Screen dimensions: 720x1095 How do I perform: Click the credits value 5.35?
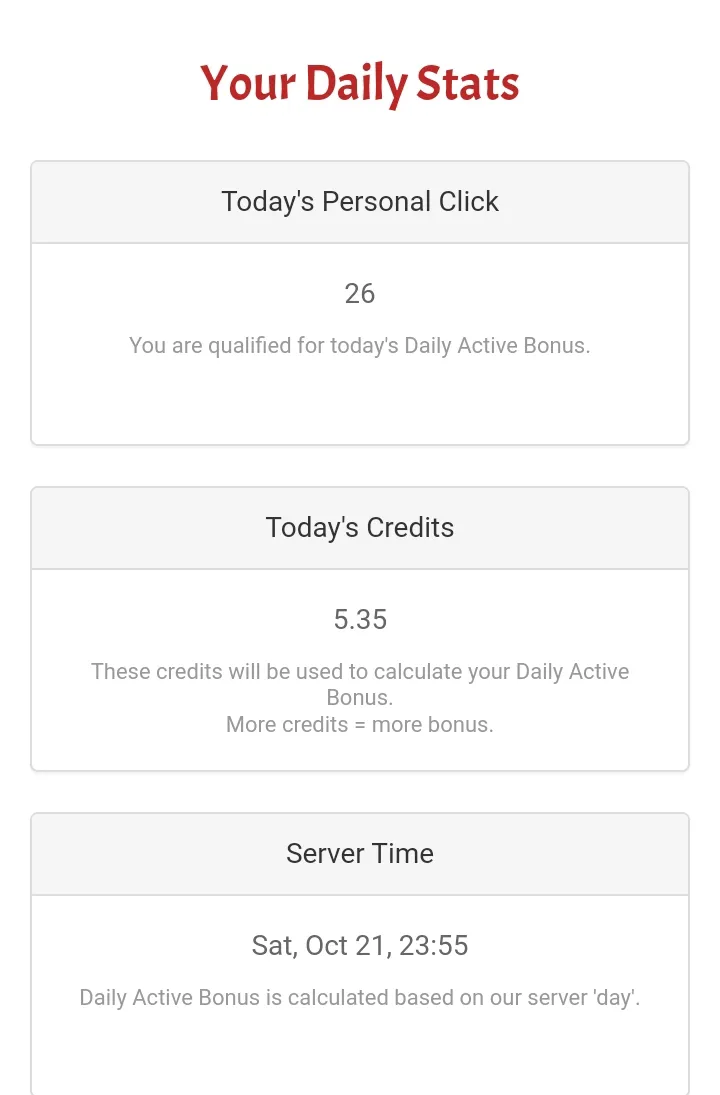coord(360,619)
